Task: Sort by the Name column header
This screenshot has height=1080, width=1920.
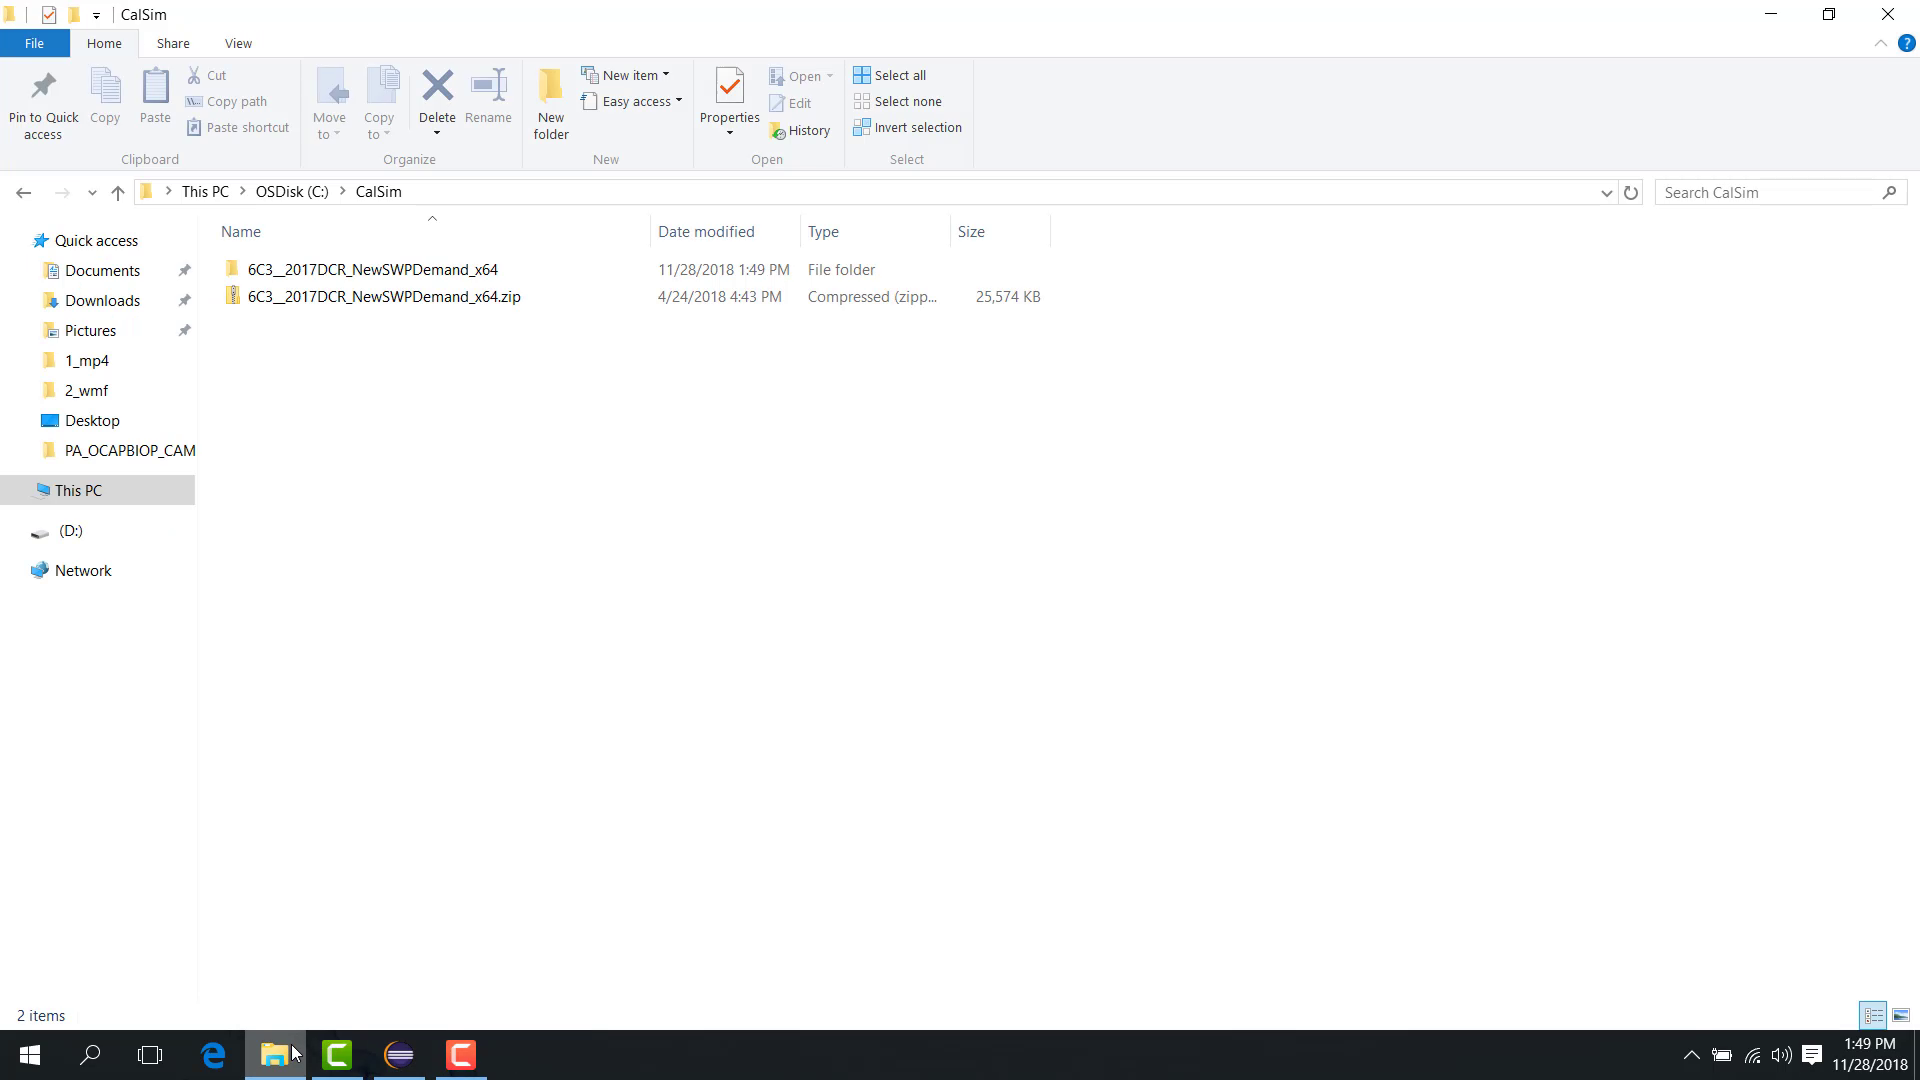Action: point(433,231)
